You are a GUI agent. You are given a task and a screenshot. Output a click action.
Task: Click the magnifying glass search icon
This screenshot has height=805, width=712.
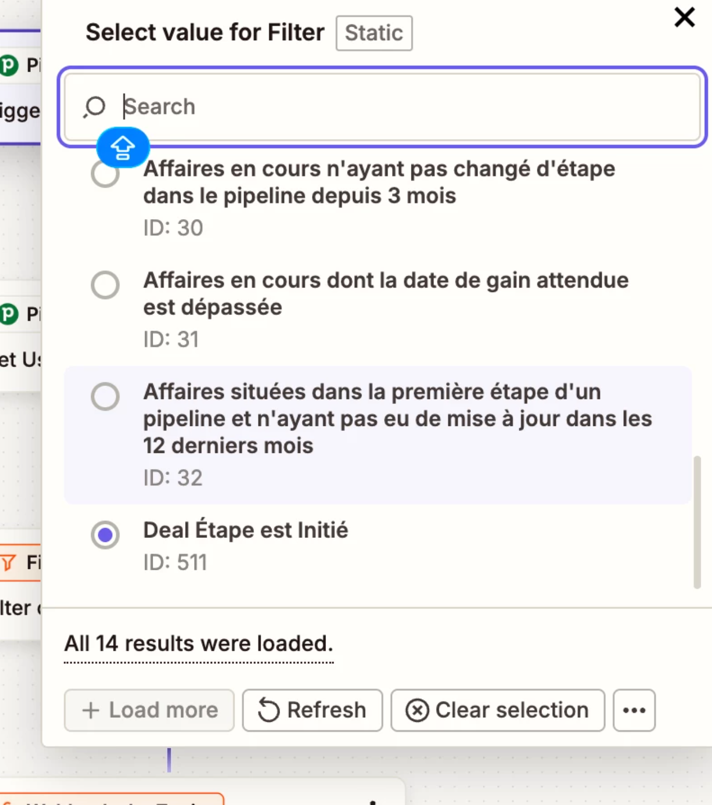[x=95, y=107]
